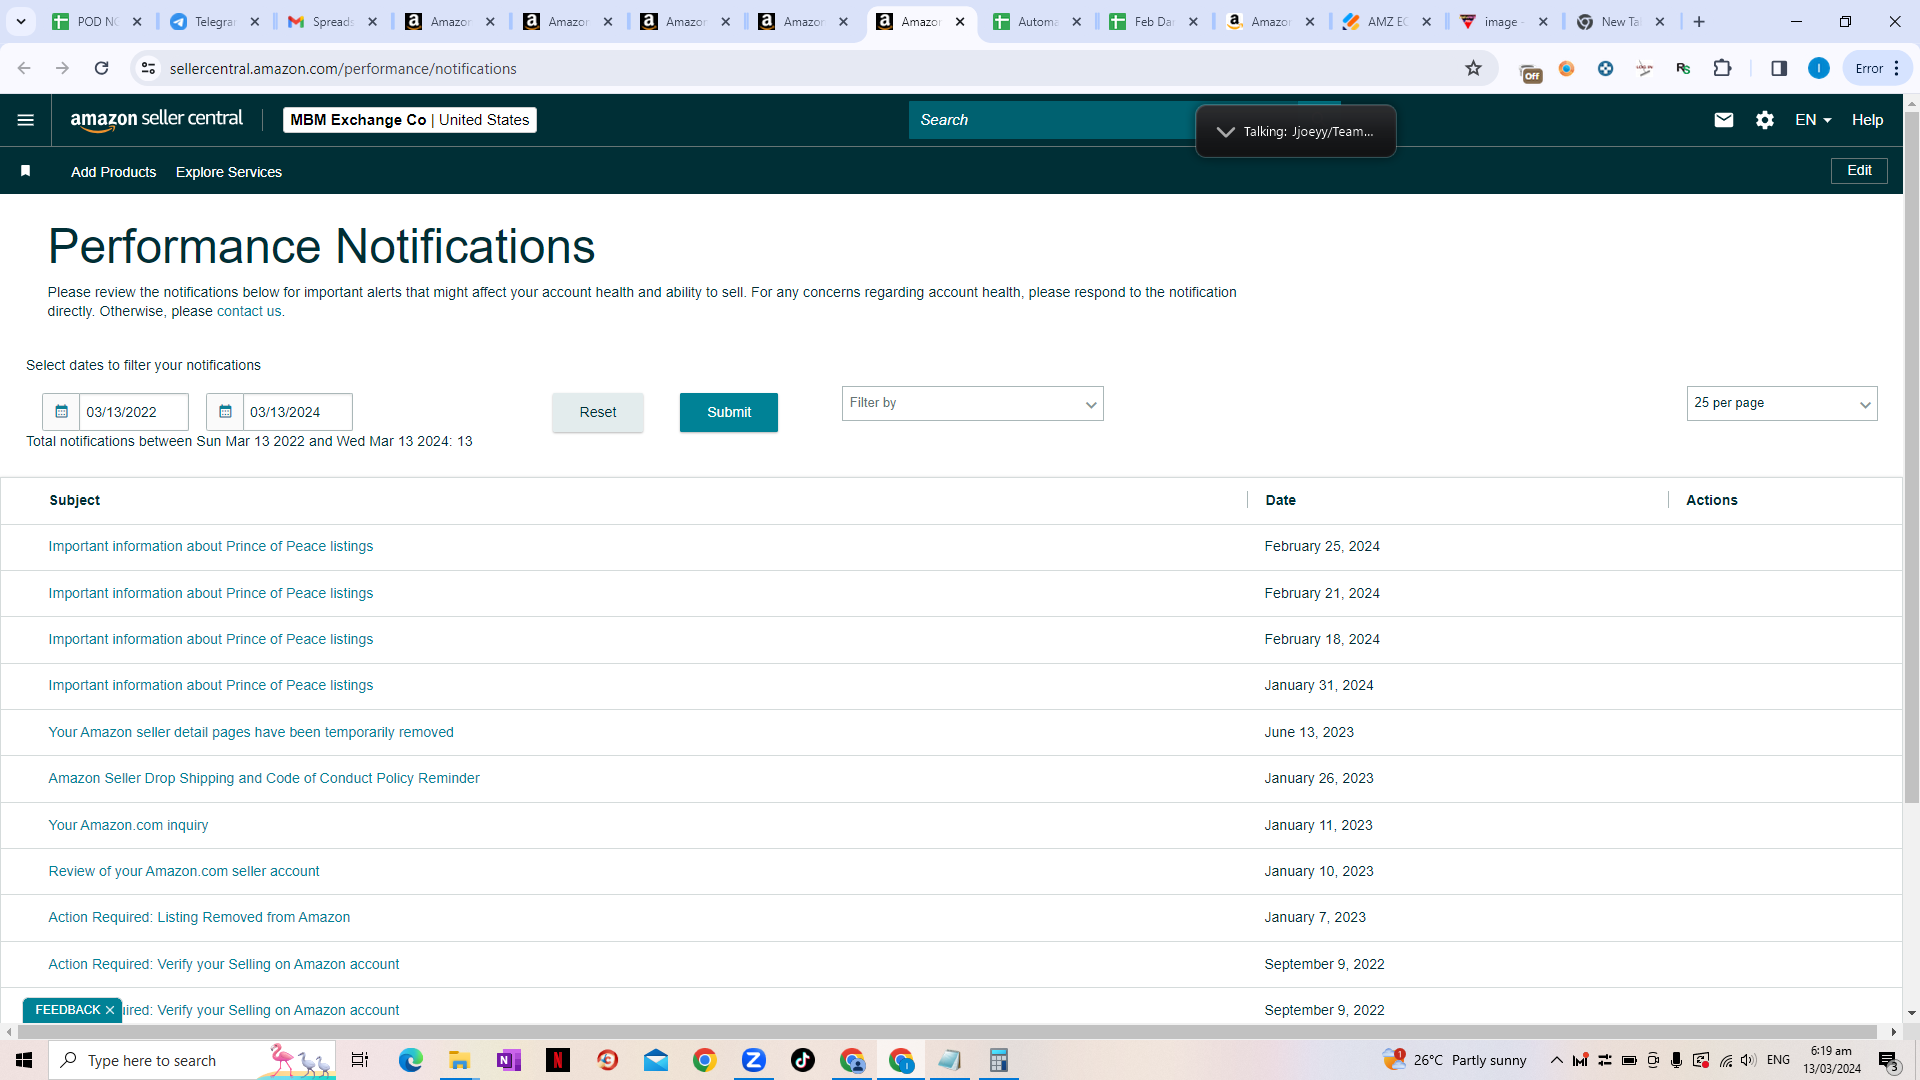The width and height of the screenshot is (1920, 1080).
Task: Switch to the image tab
Action: (1503, 21)
